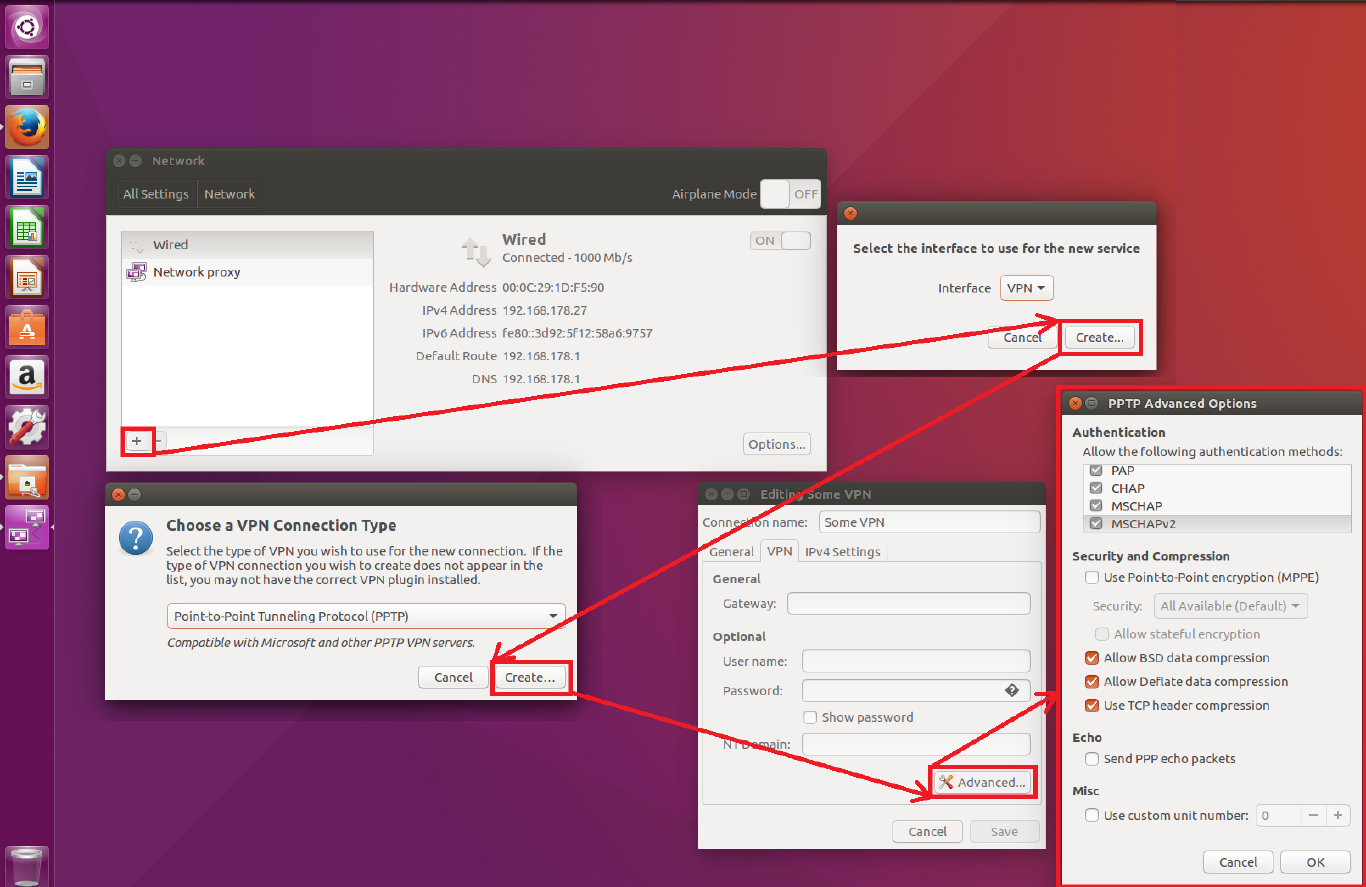Click the plus button to add a connection
1366x887 pixels.
(x=137, y=440)
